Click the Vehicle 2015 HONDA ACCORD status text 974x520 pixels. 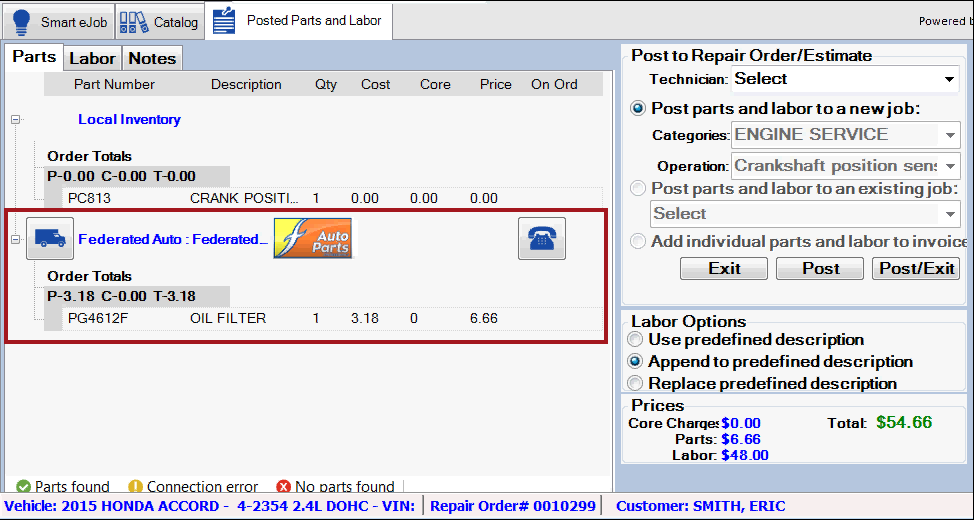pyautogui.click(x=209, y=506)
